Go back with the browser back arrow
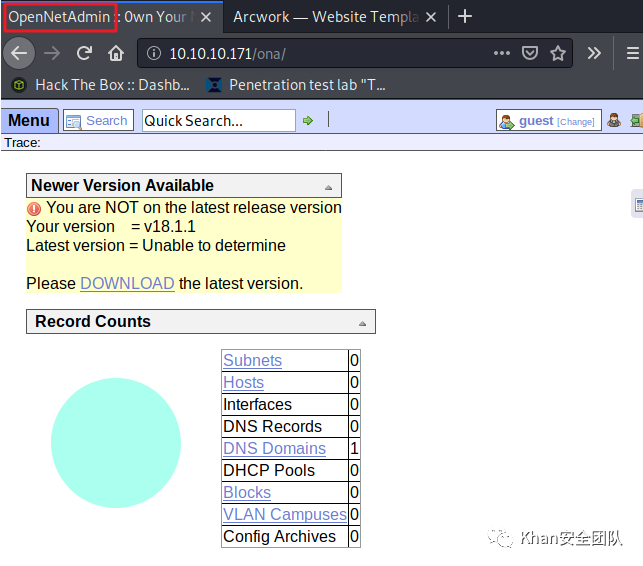643x566 pixels. (x=19, y=53)
